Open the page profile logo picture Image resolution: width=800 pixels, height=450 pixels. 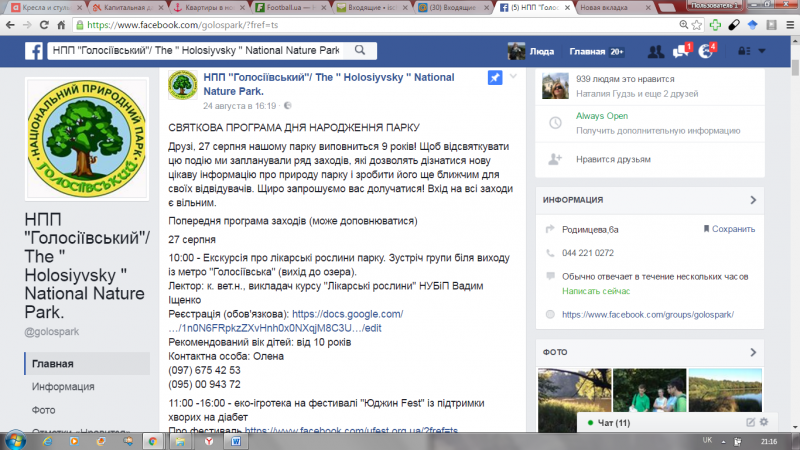(x=87, y=138)
